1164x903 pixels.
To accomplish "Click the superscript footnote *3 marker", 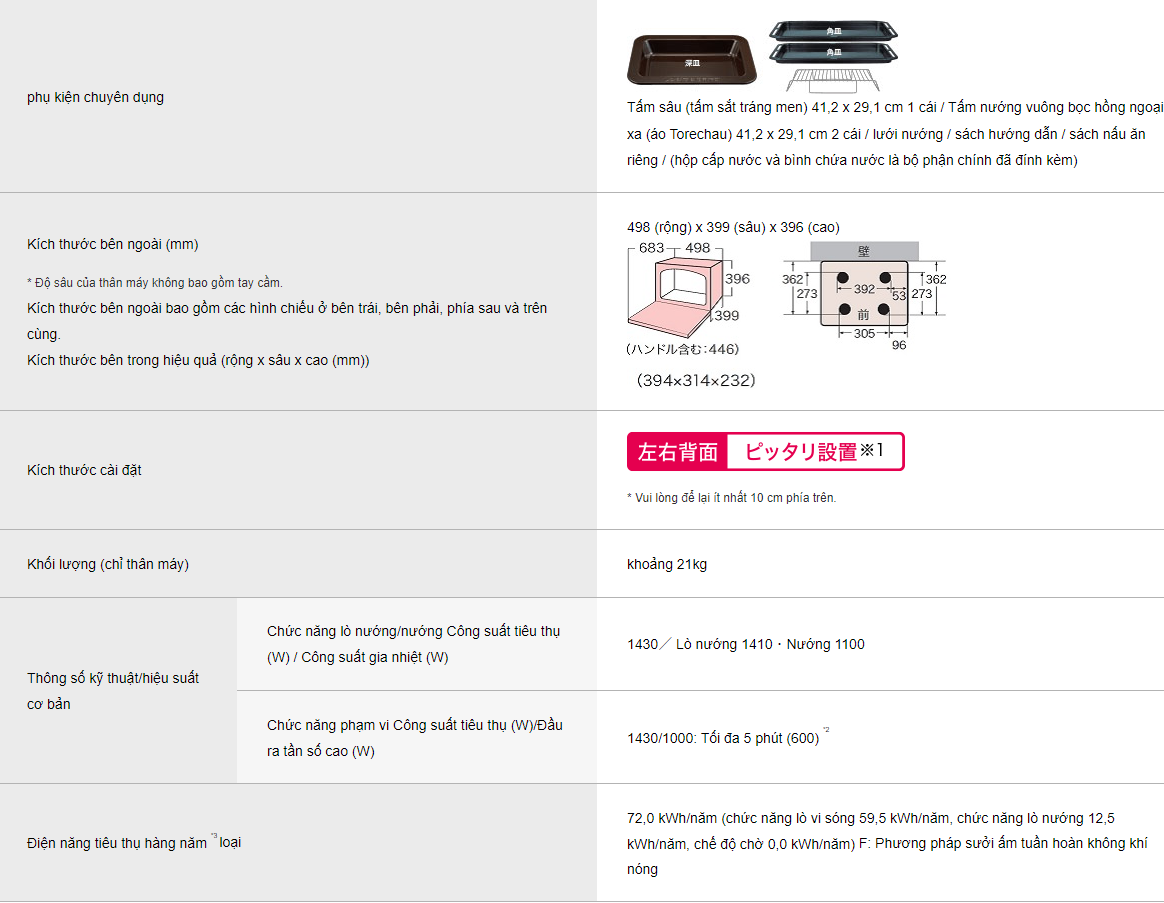I will coord(214,836).
